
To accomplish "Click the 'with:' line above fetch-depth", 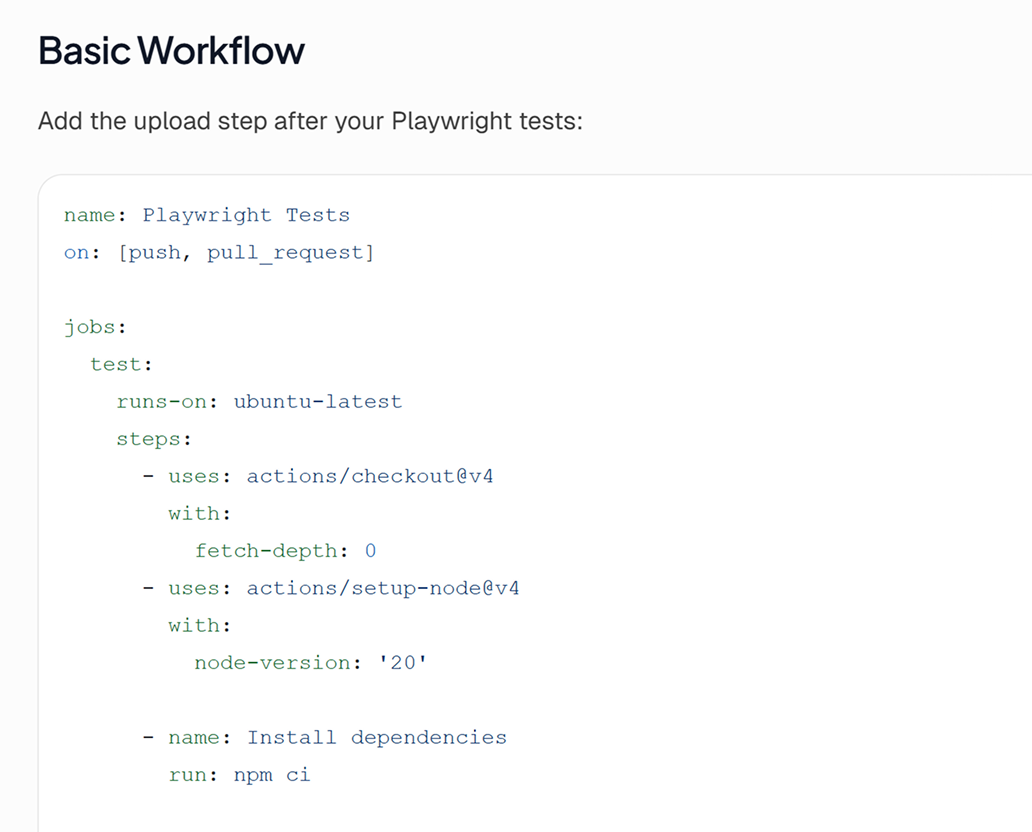I will (x=199, y=513).
